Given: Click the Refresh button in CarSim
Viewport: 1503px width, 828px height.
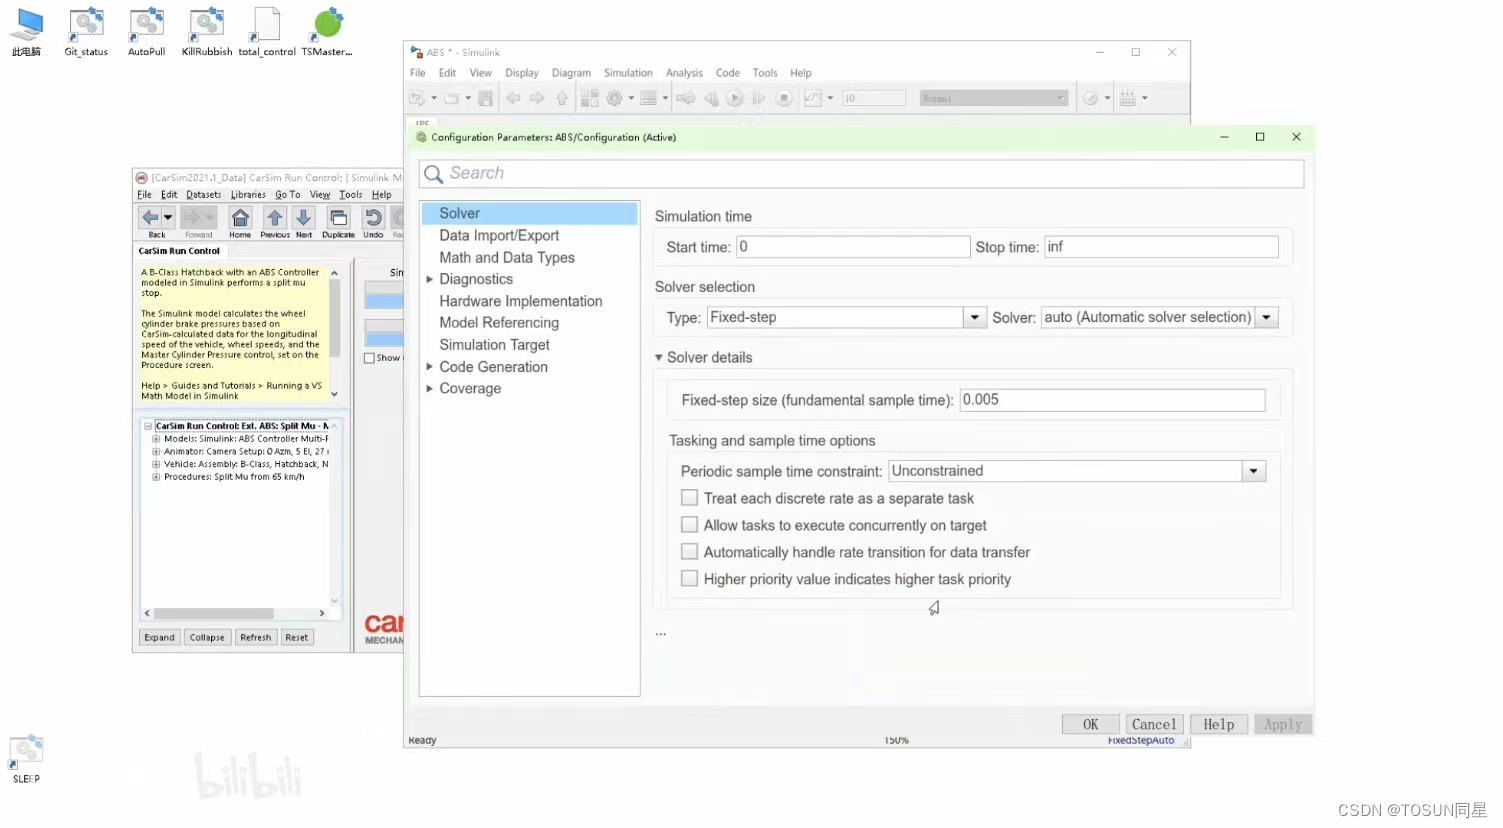Looking at the screenshot, I should [256, 638].
